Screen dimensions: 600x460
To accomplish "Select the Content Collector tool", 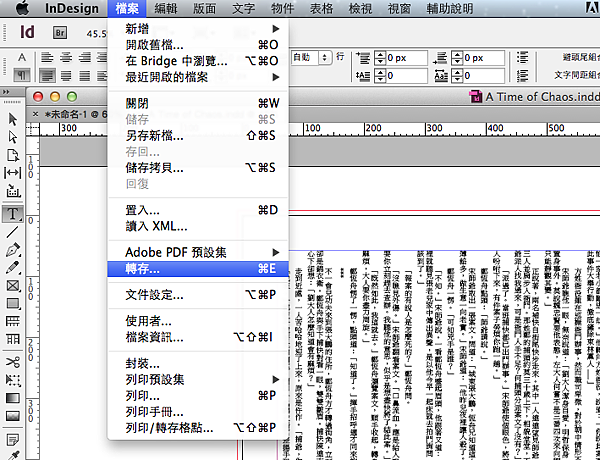I will click(x=13, y=191).
